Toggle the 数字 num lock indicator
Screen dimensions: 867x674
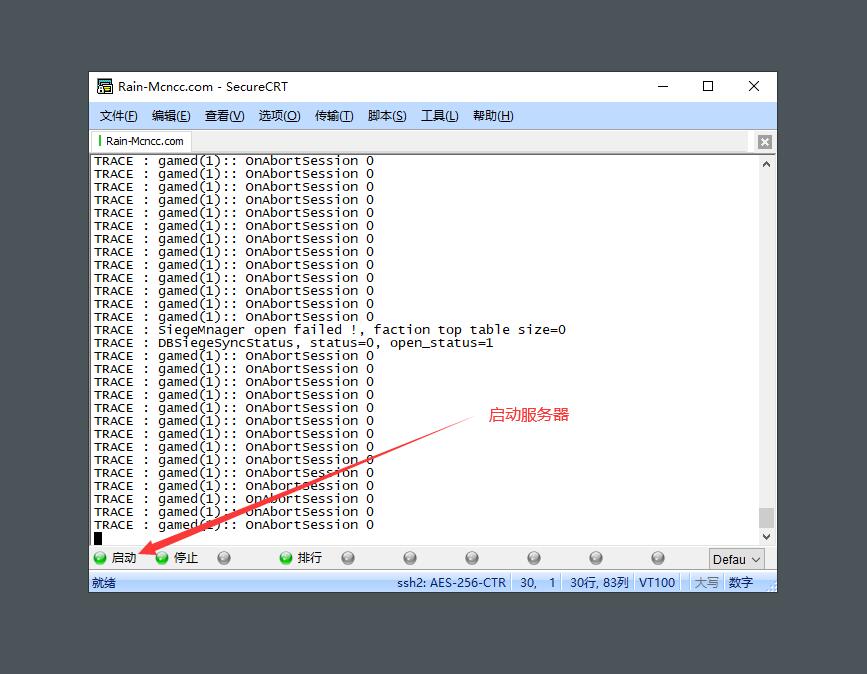[x=741, y=582]
